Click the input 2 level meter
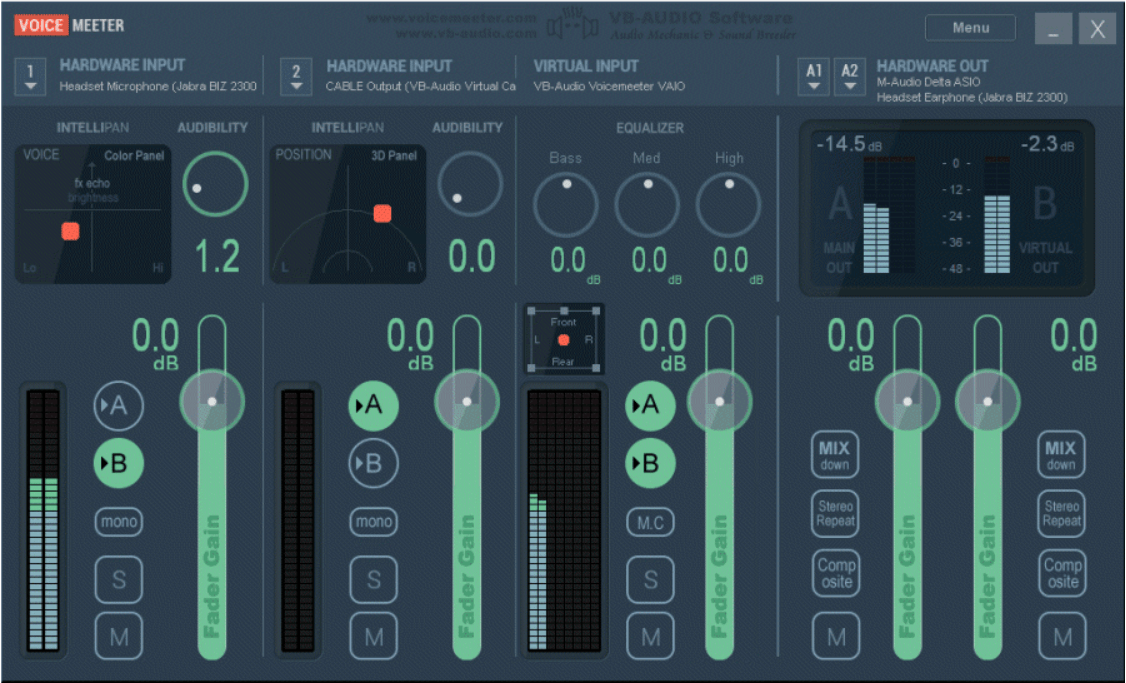Screen dimensions: 1126x683 298,520
